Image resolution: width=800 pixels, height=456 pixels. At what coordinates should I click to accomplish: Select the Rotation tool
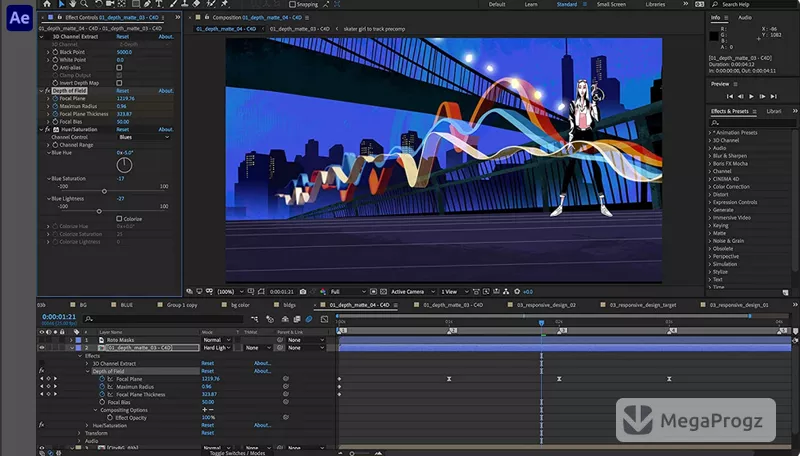coord(98,4)
